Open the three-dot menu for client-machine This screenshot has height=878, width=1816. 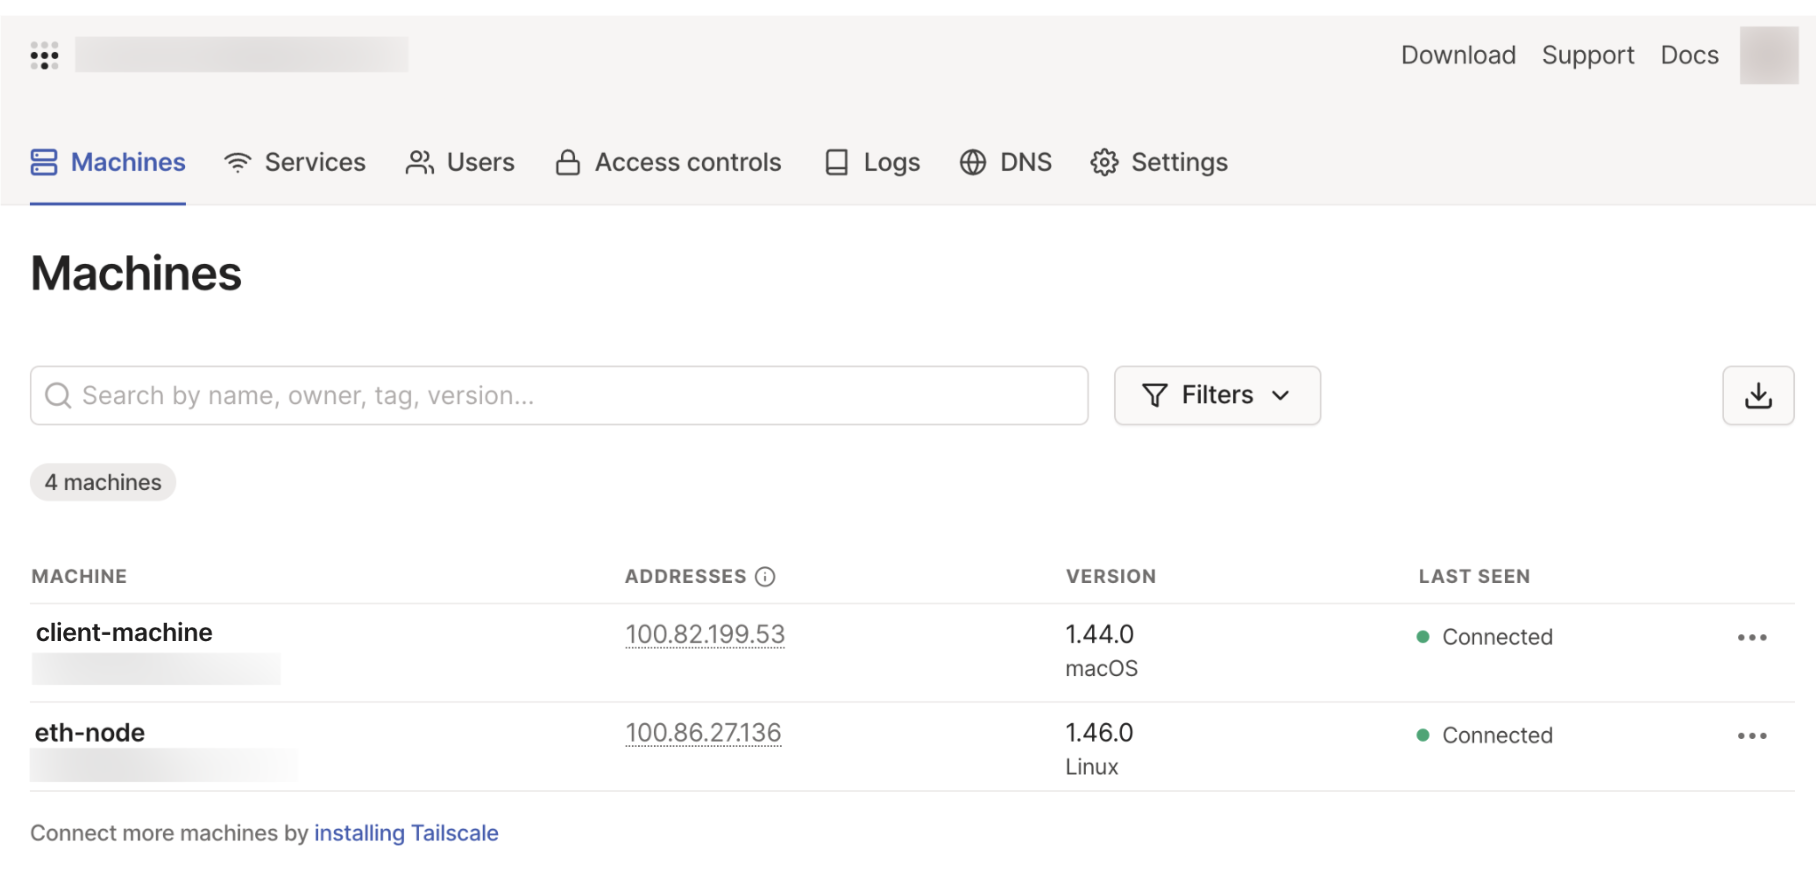click(1751, 638)
